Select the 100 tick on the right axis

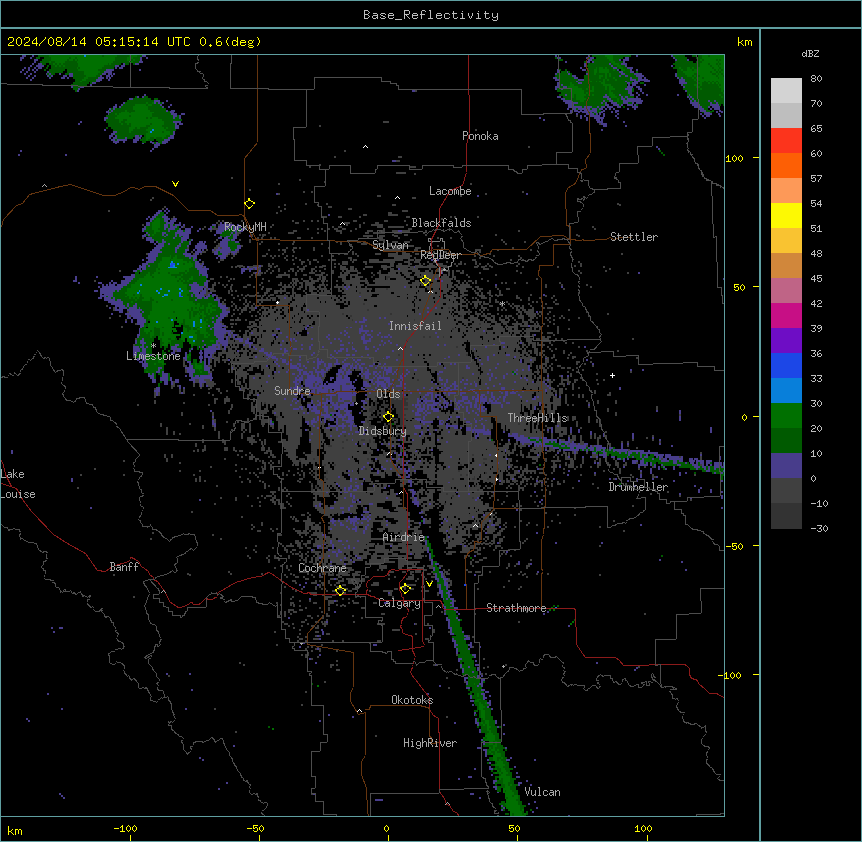(x=734, y=158)
